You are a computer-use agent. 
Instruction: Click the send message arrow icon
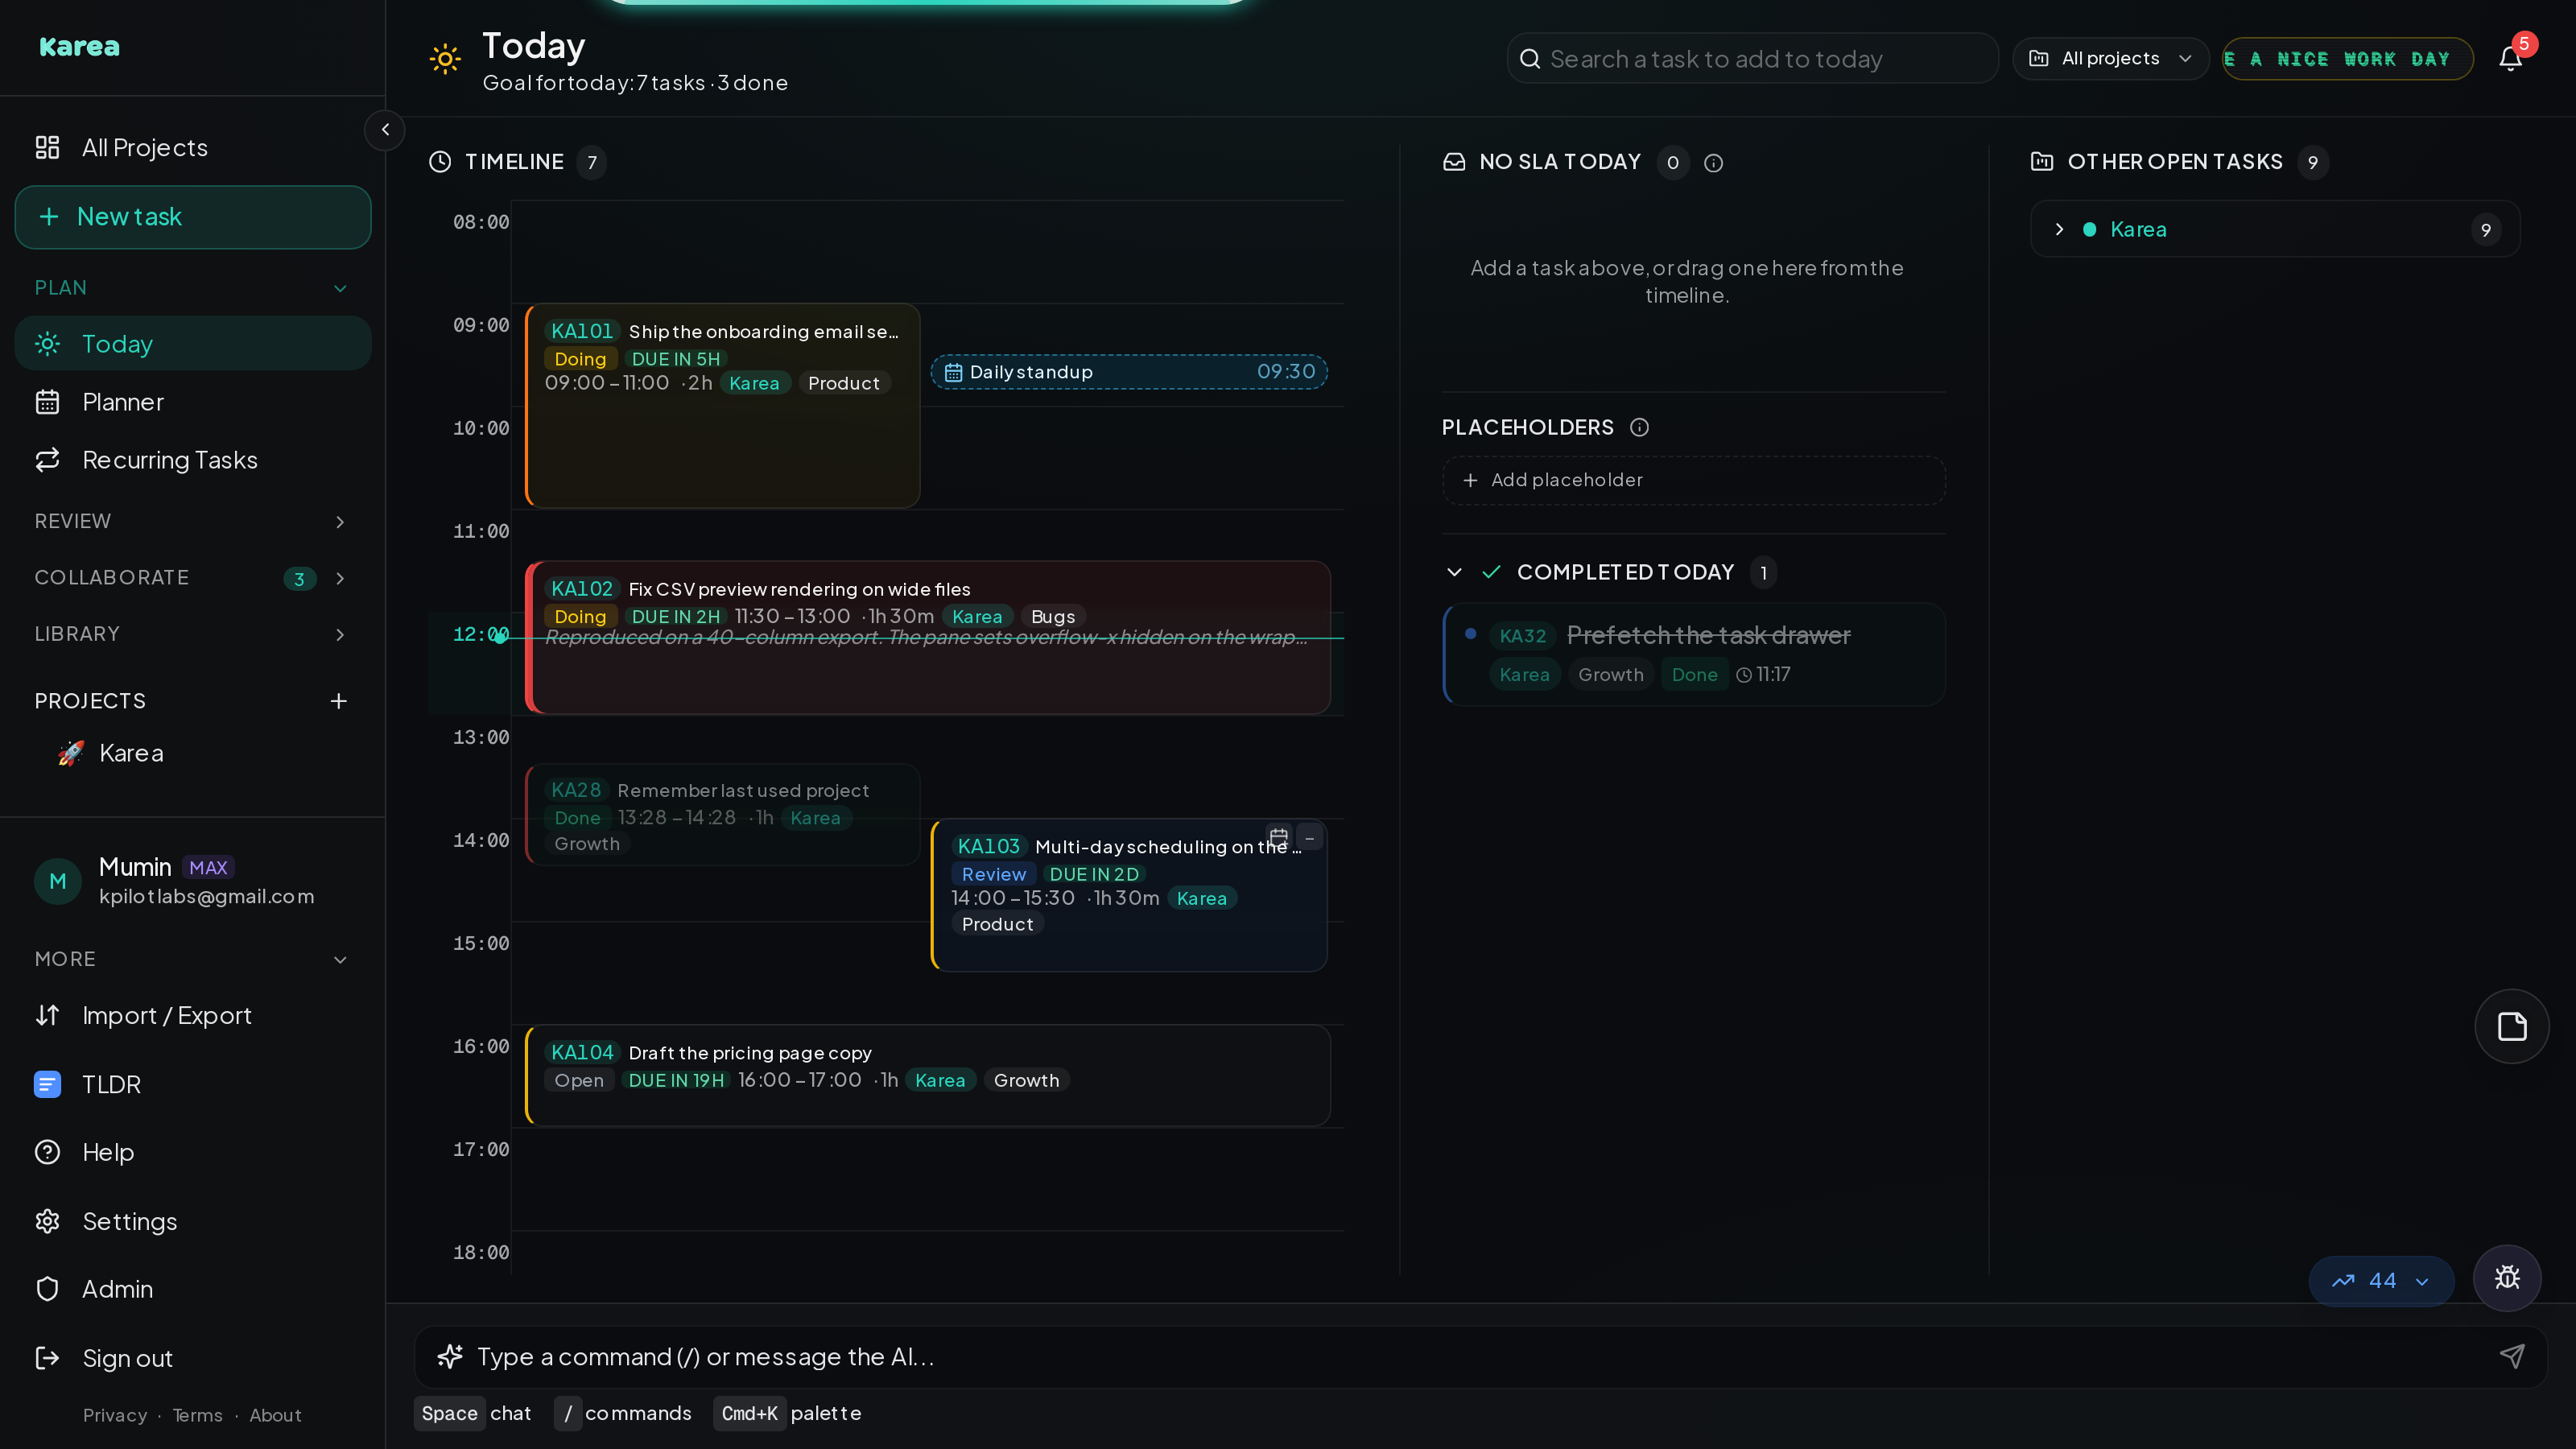click(2511, 1356)
